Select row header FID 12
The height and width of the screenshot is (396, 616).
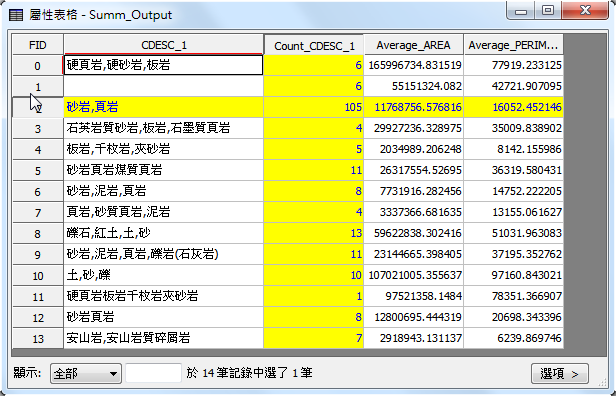(x=38, y=317)
